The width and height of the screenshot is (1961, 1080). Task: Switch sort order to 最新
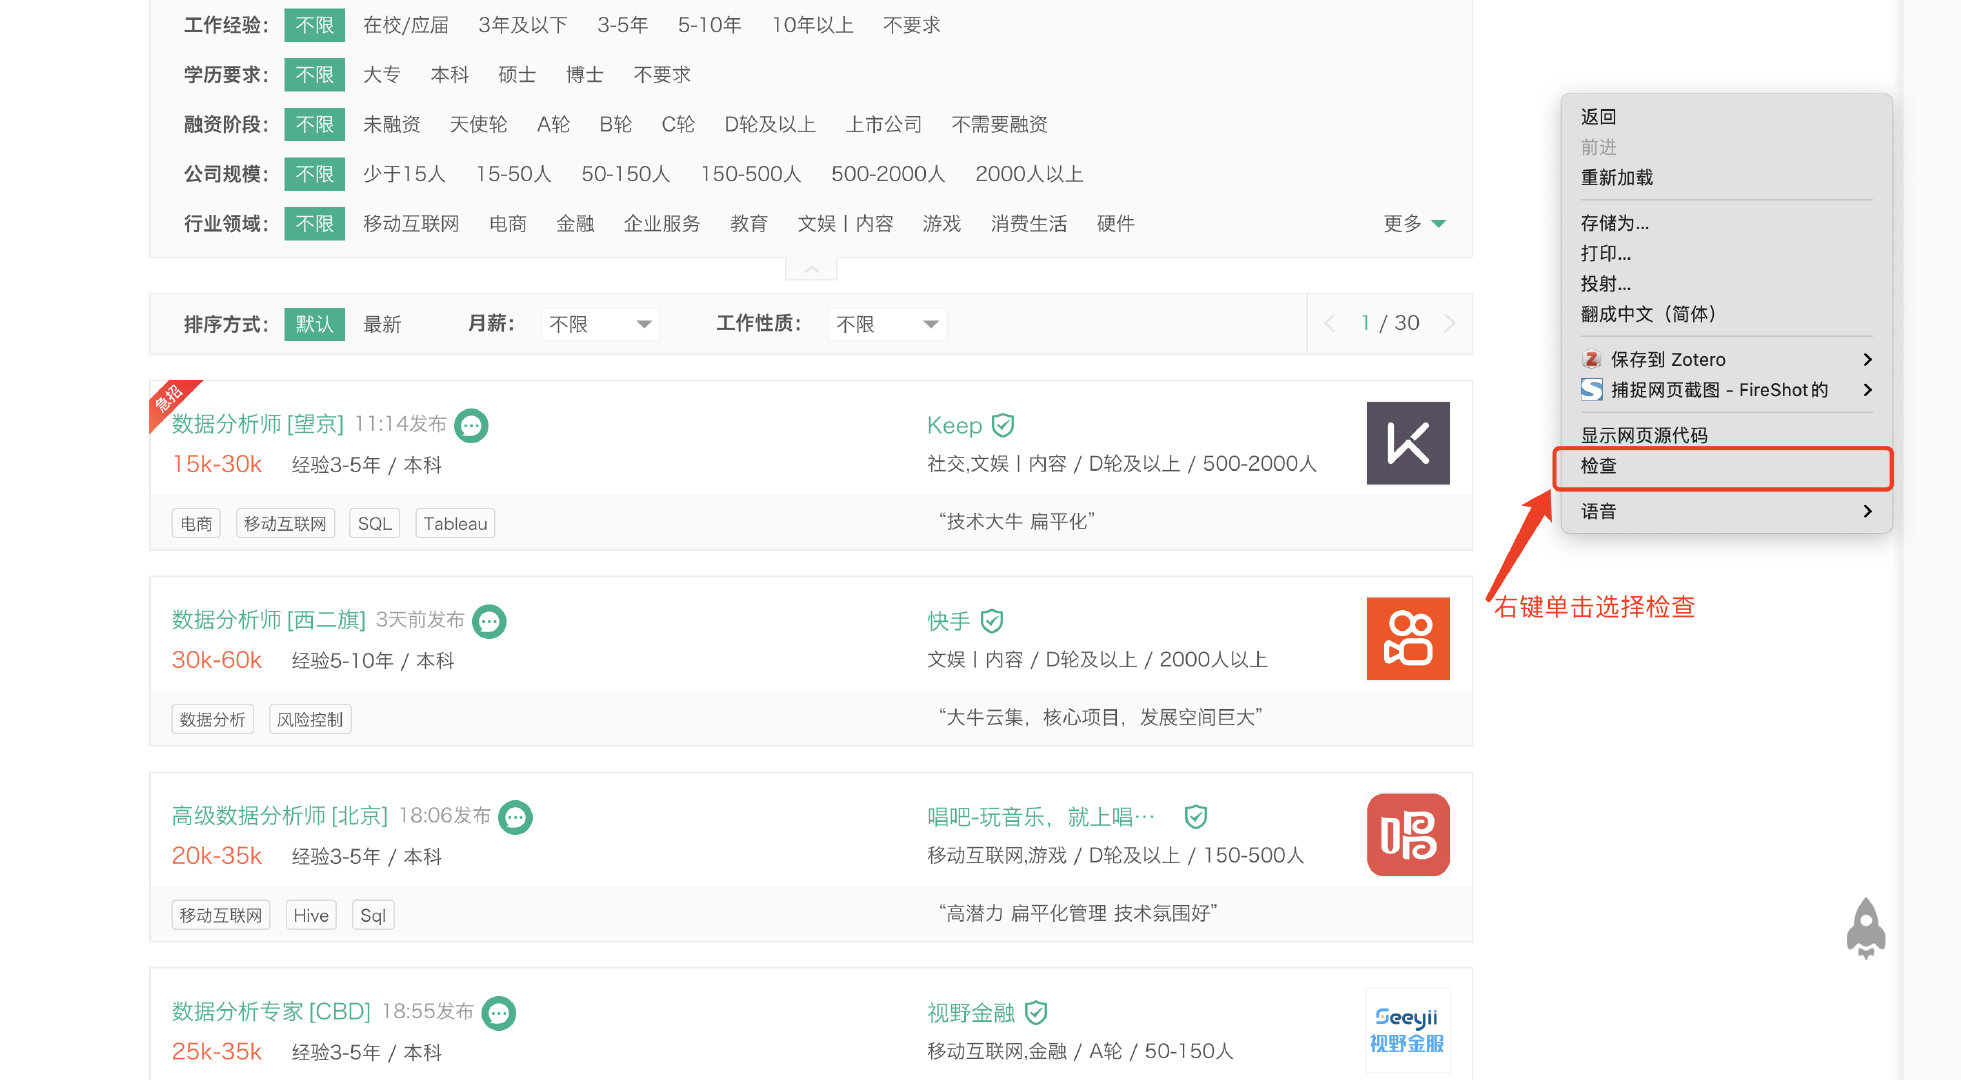382,324
